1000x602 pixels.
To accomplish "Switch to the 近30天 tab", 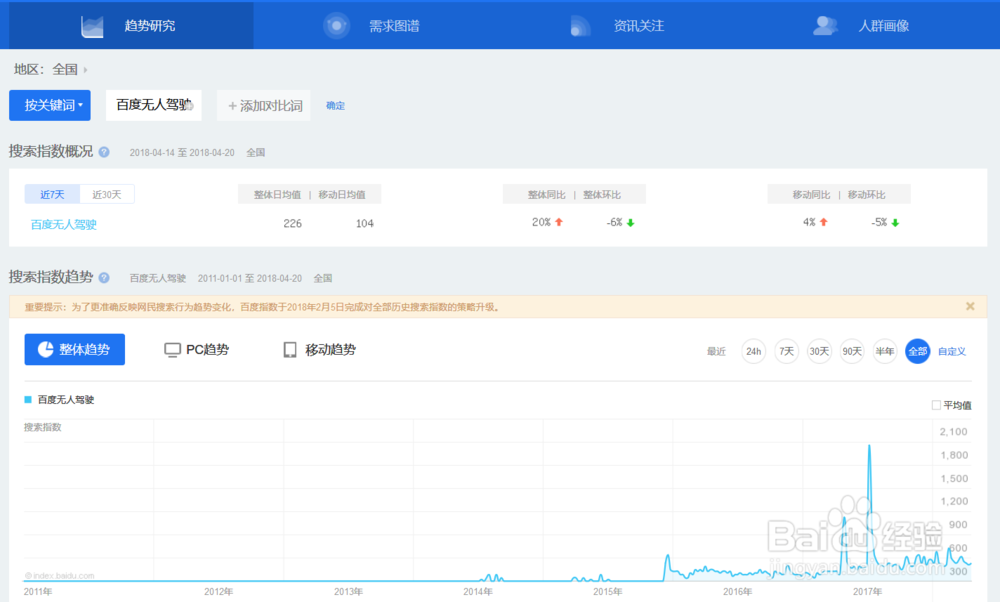I will click(x=107, y=194).
